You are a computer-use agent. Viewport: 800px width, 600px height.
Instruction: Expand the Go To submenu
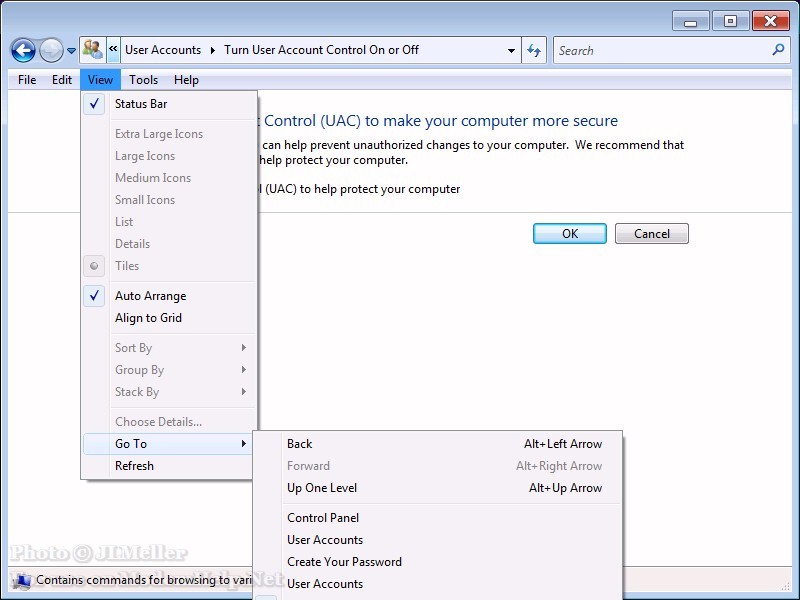pyautogui.click(x=168, y=444)
